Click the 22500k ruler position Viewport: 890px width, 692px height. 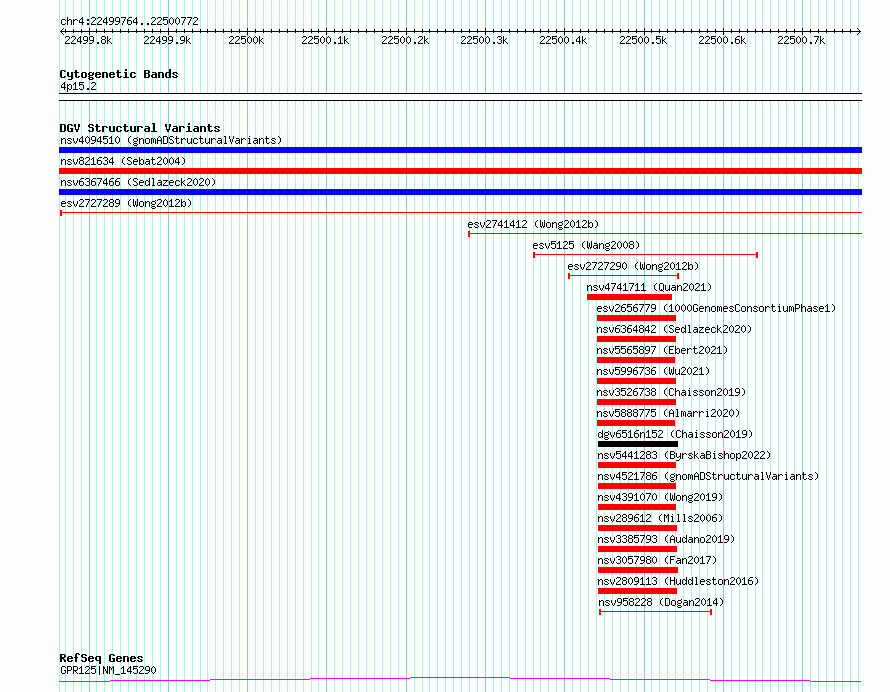pos(246,40)
